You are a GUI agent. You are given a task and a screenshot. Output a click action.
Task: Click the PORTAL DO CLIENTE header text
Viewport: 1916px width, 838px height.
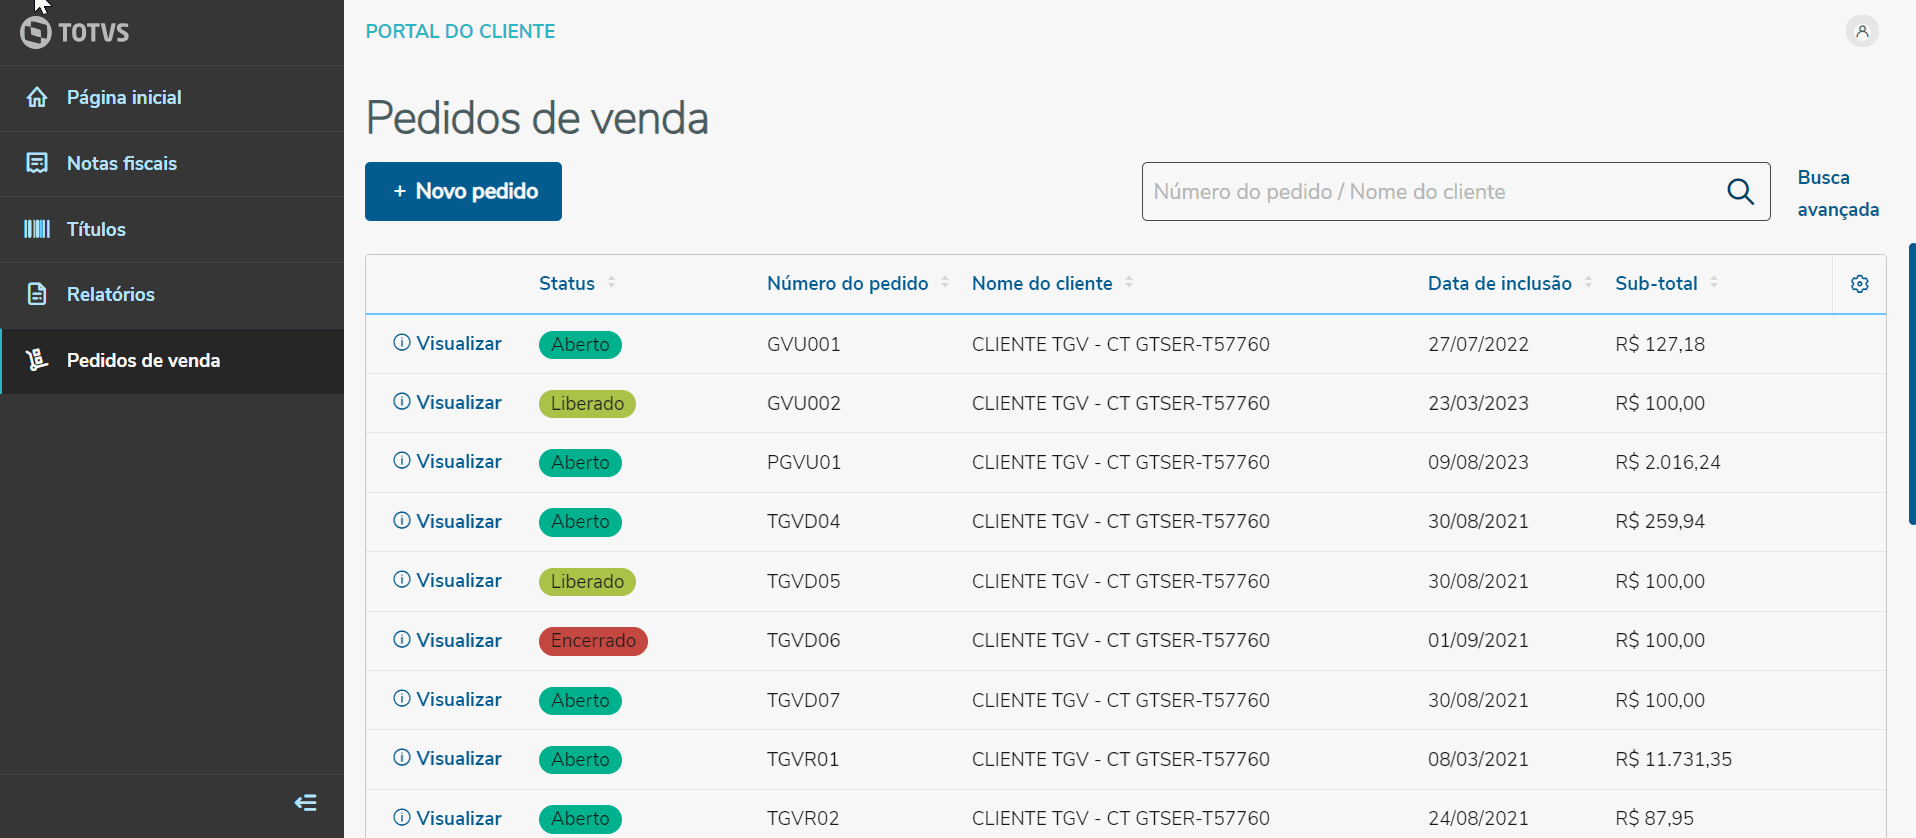click(x=460, y=31)
